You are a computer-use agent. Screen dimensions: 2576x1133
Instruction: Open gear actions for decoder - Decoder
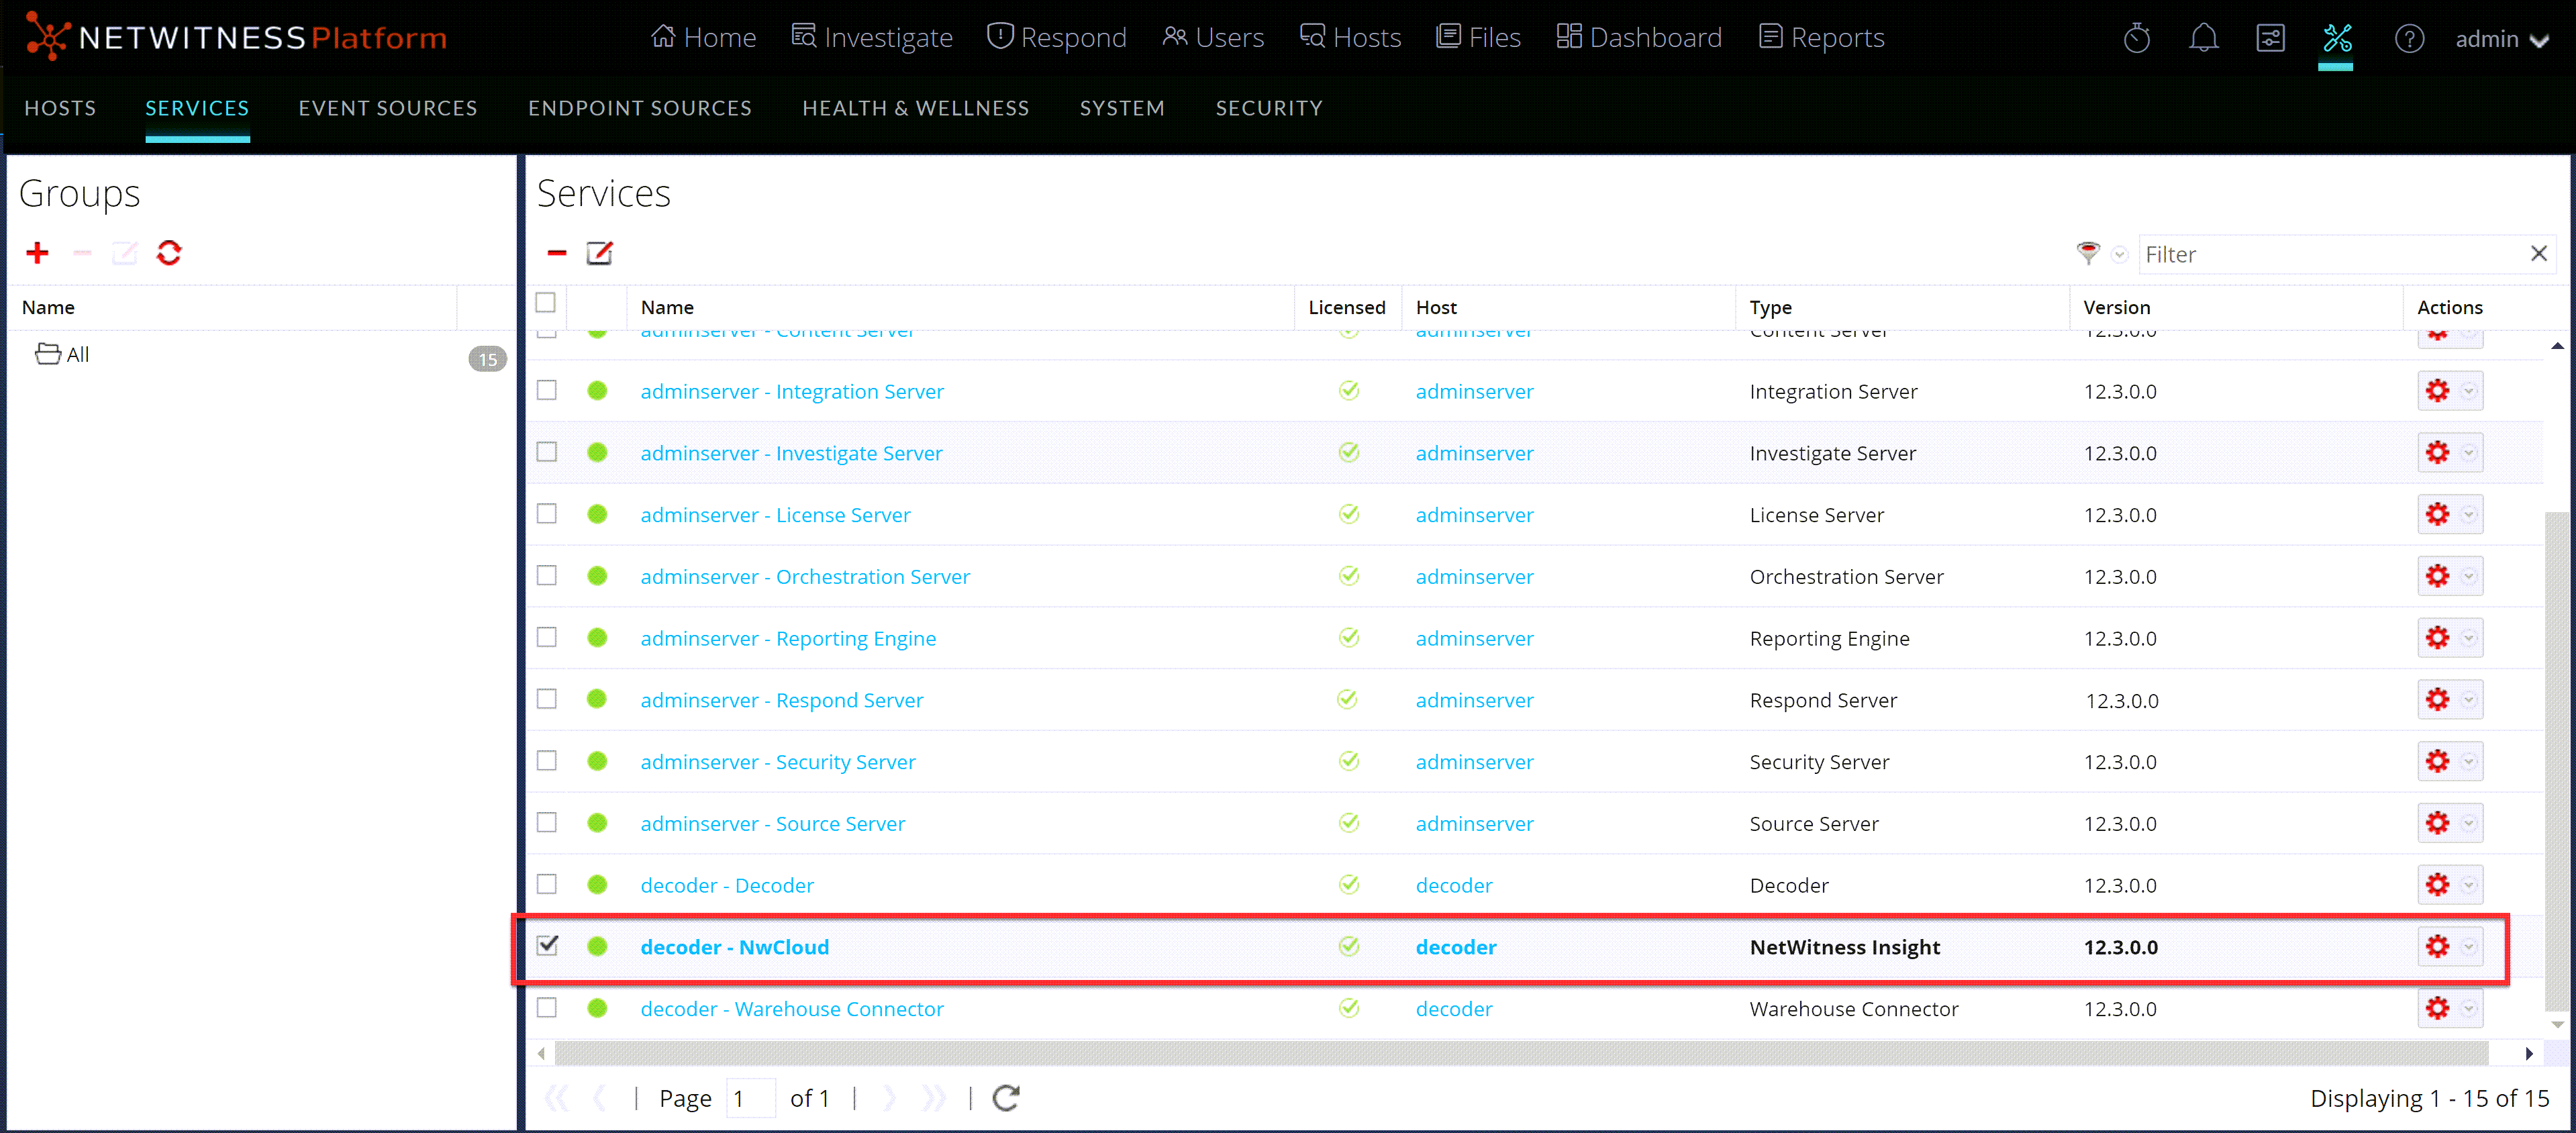pyautogui.click(x=2437, y=885)
